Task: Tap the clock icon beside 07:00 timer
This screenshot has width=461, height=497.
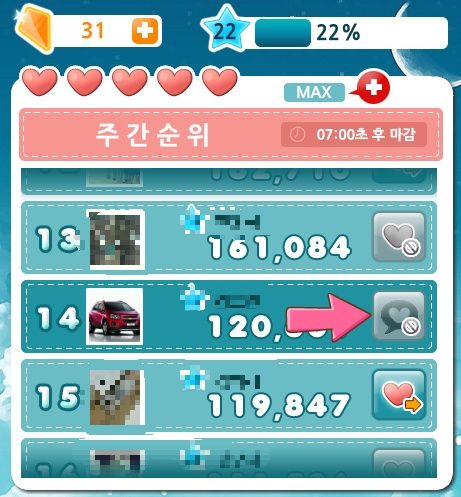Action: coord(297,135)
